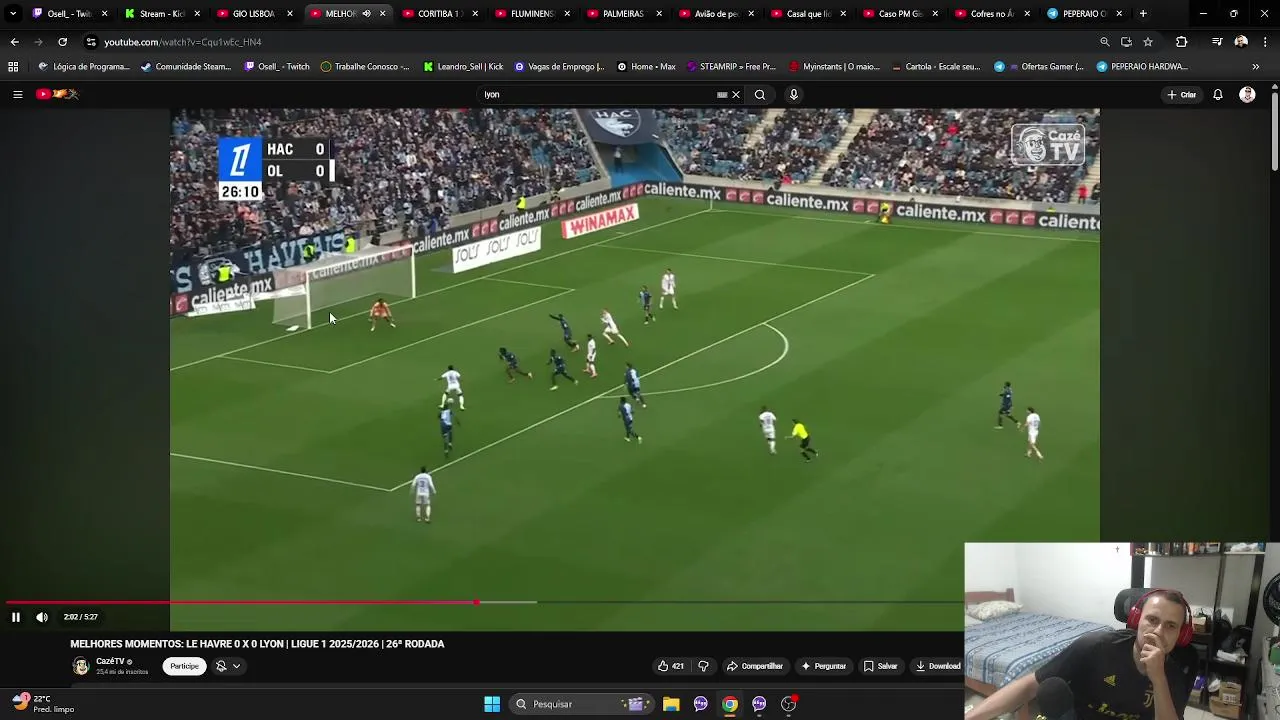The height and width of the screenshot is (720, 1280).
Task: Click the Perguntar button
Action: [823, 666]
